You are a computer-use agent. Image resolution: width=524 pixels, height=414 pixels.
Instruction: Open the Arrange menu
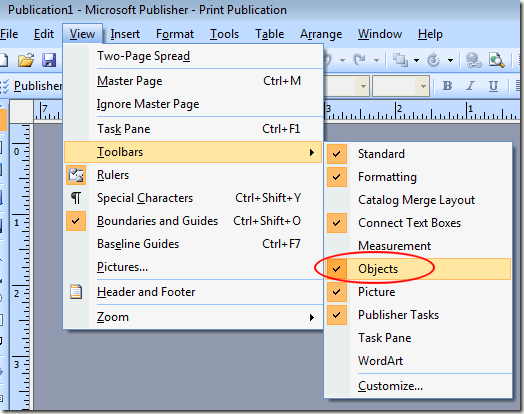tap(321, 34)
